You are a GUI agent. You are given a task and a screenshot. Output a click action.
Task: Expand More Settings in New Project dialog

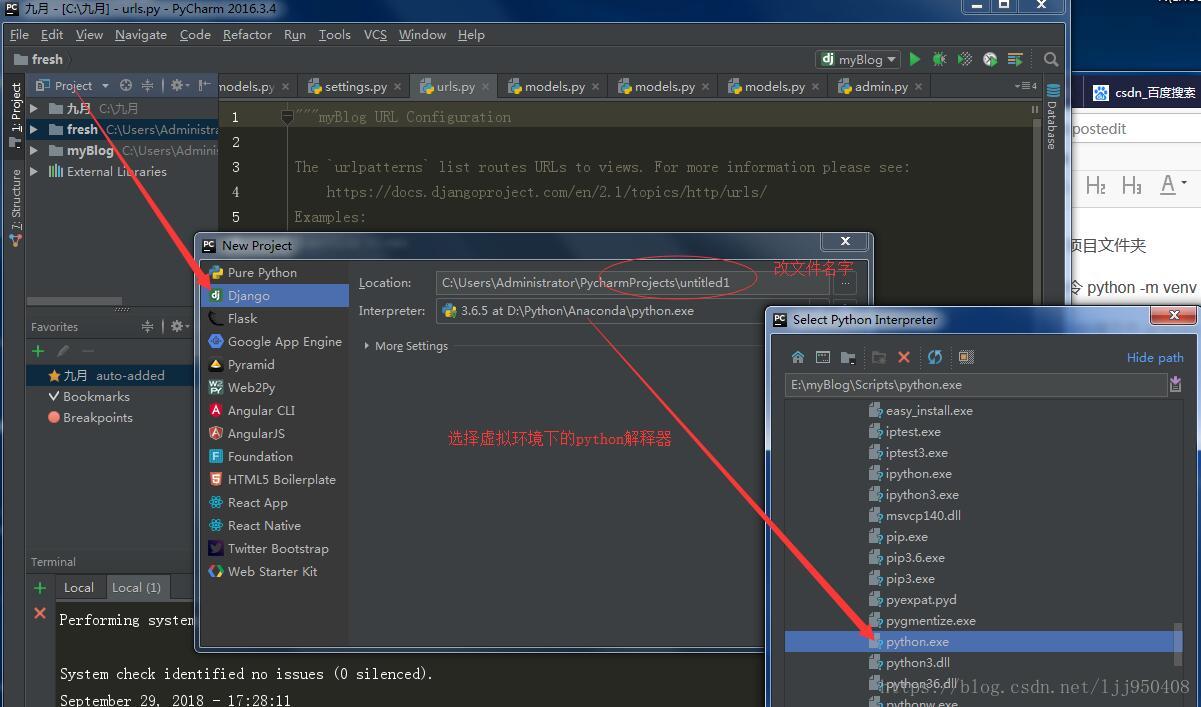point(406,346)
